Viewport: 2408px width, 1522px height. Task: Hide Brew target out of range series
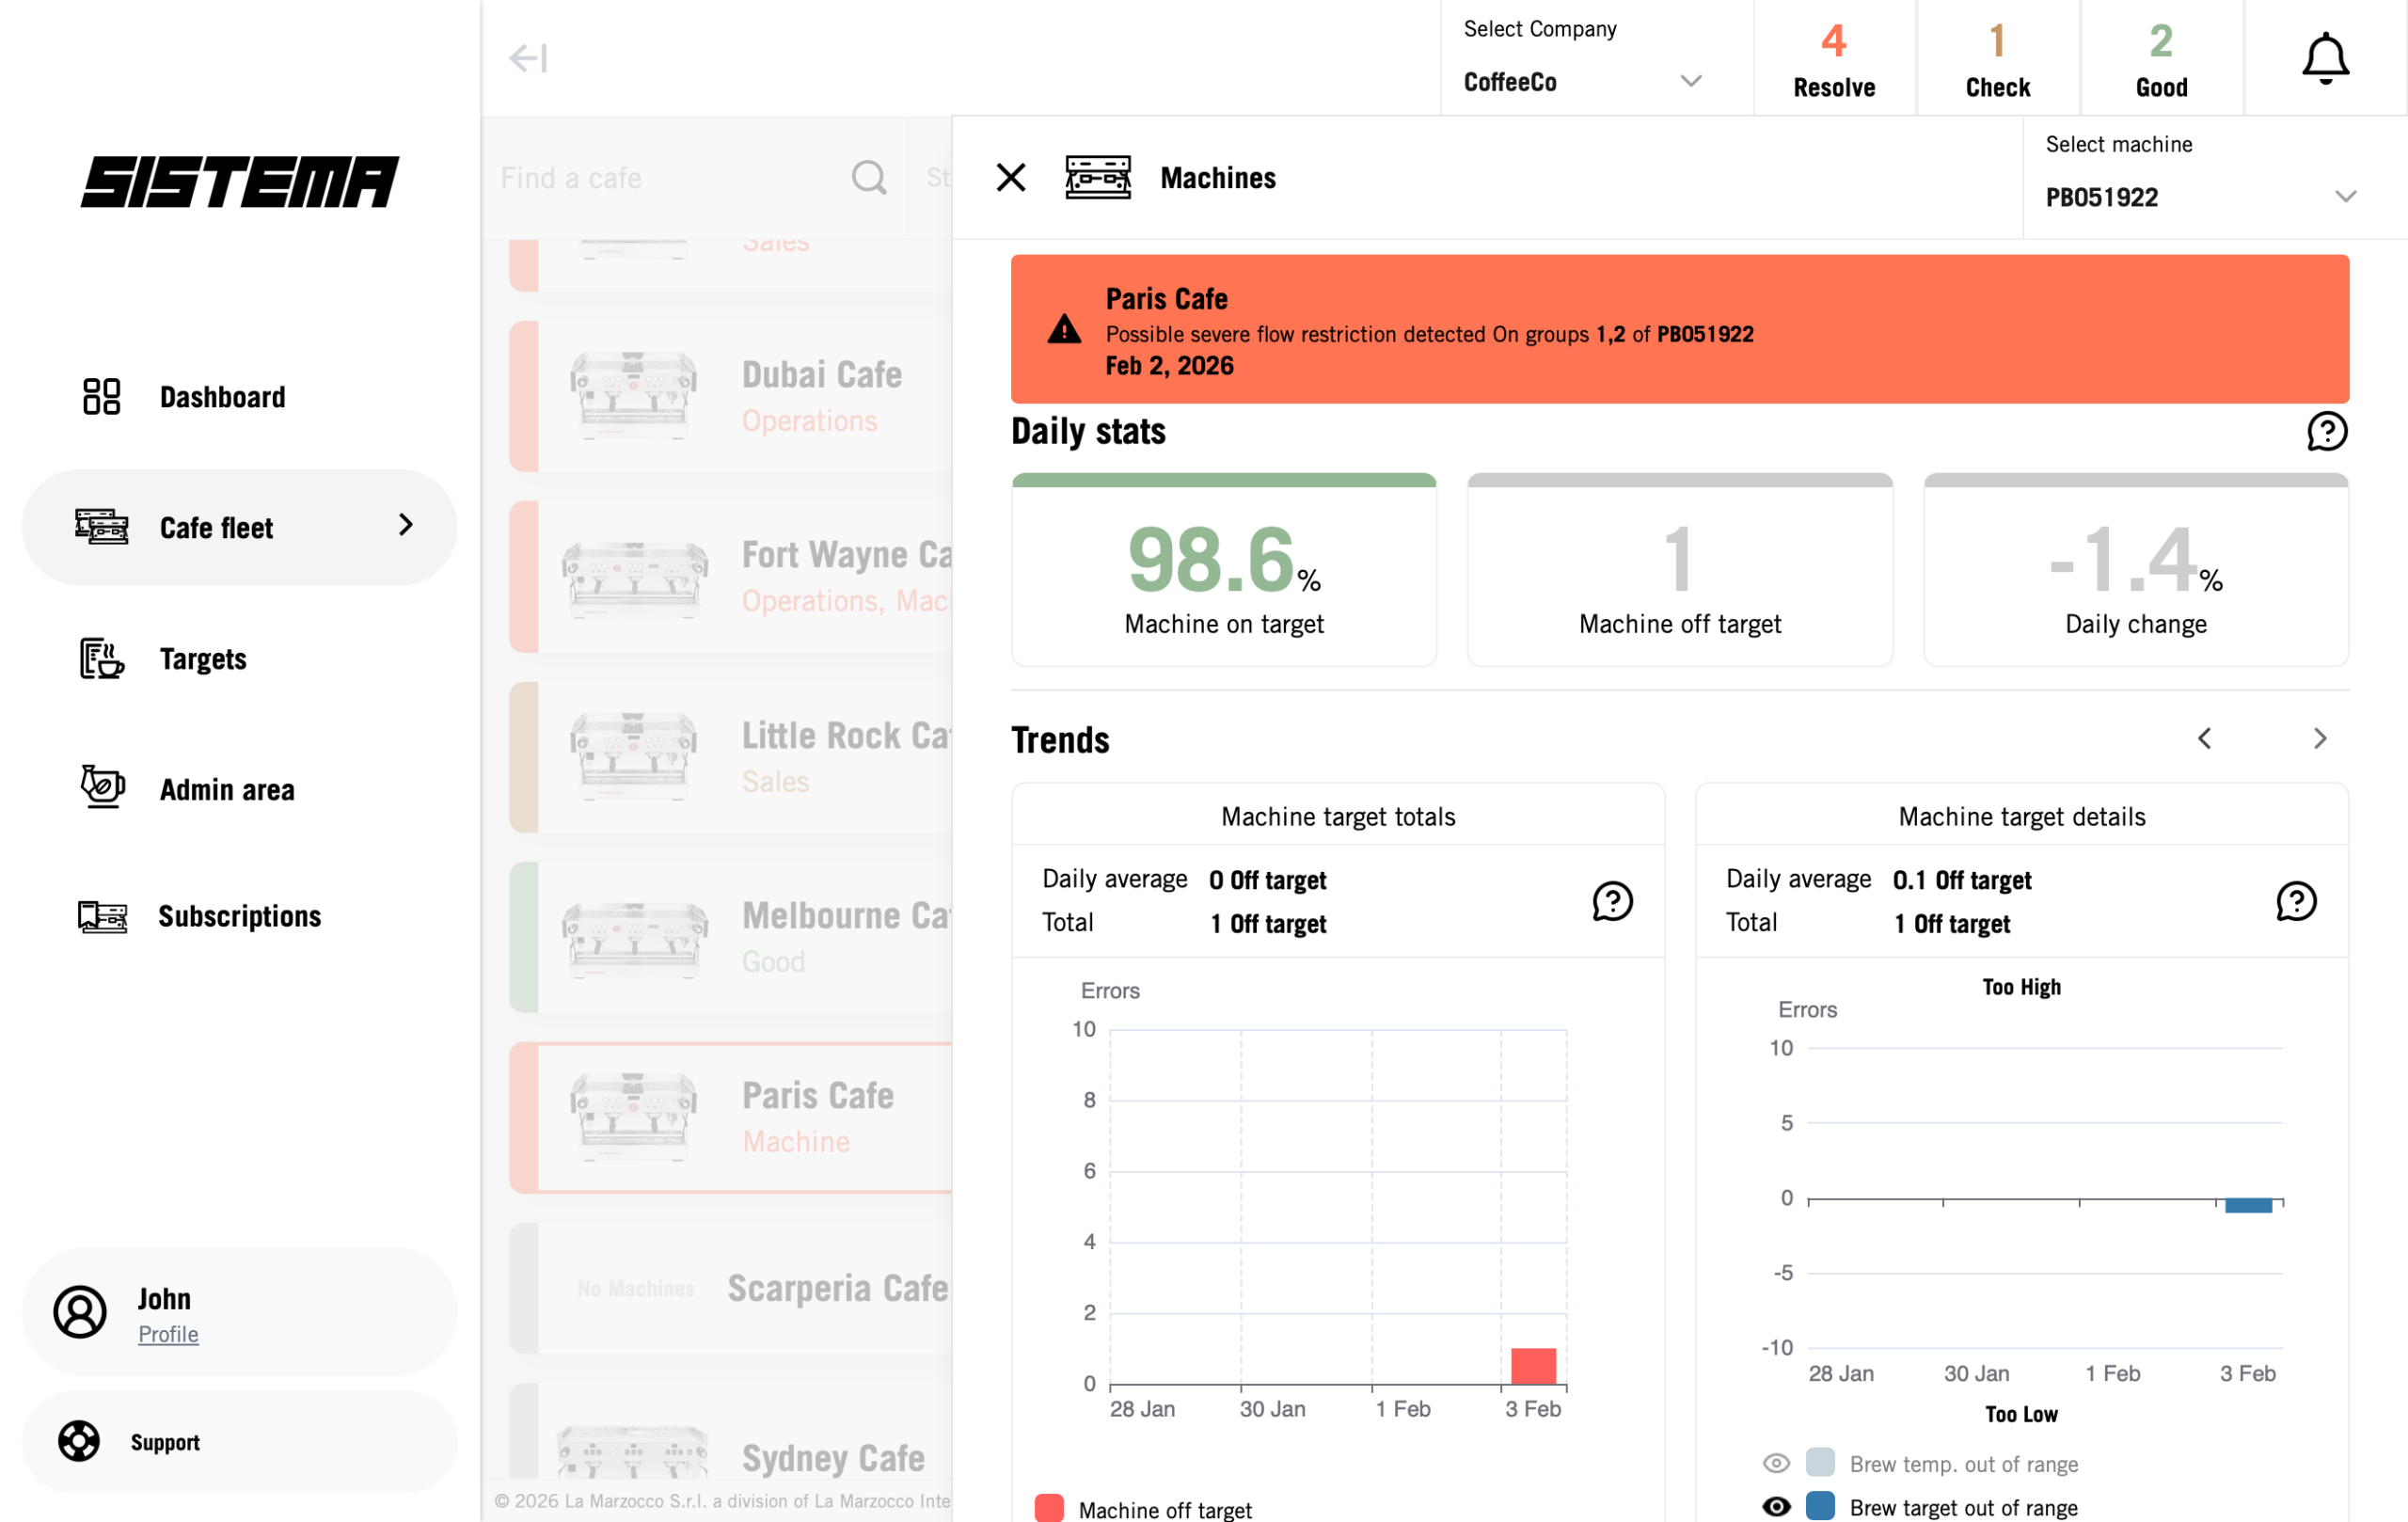[1776, 1506]
